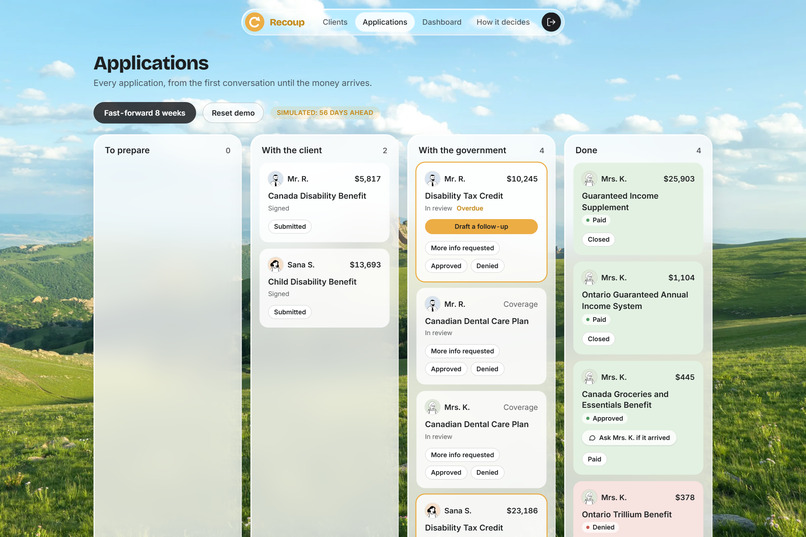Click Closed on Ontario Guaranteed Annual Income card
This screenshot has height=537, width=806.
(598, 339)
